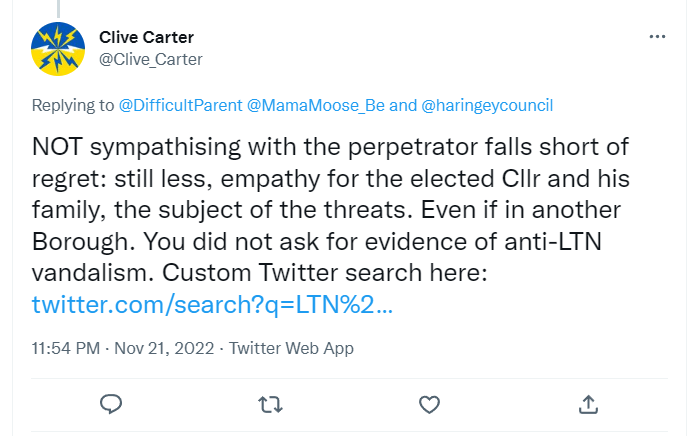Open the @Clive_Carter handle link

[151, 59]
